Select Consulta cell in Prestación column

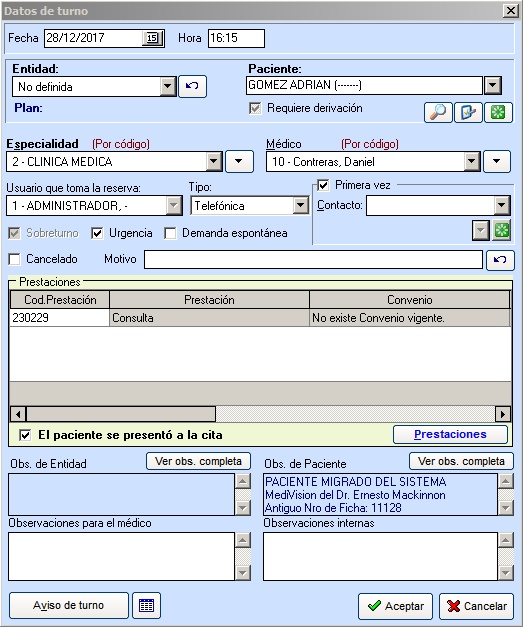tap(210, 318)
